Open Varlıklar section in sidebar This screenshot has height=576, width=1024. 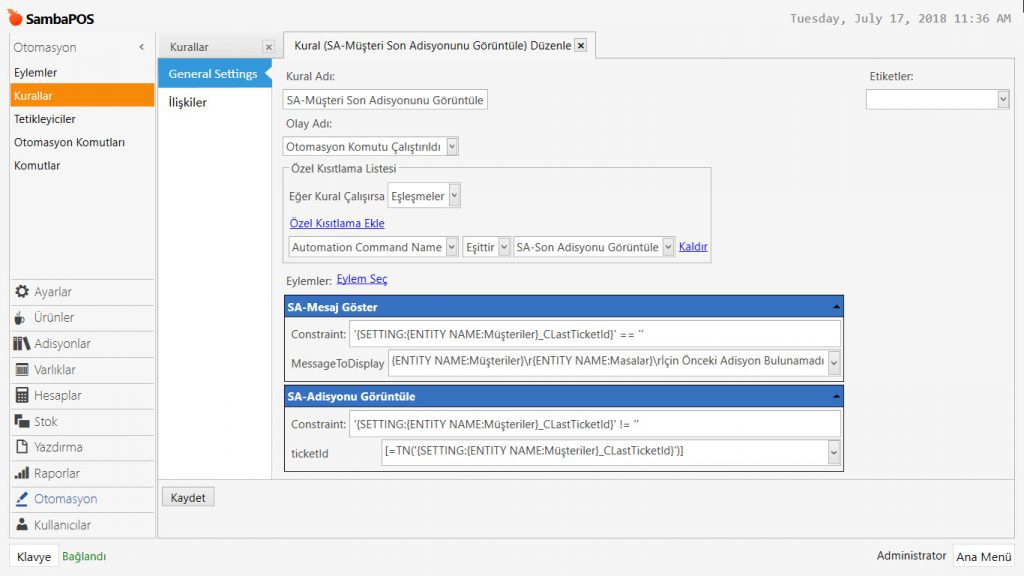(54, 370)
